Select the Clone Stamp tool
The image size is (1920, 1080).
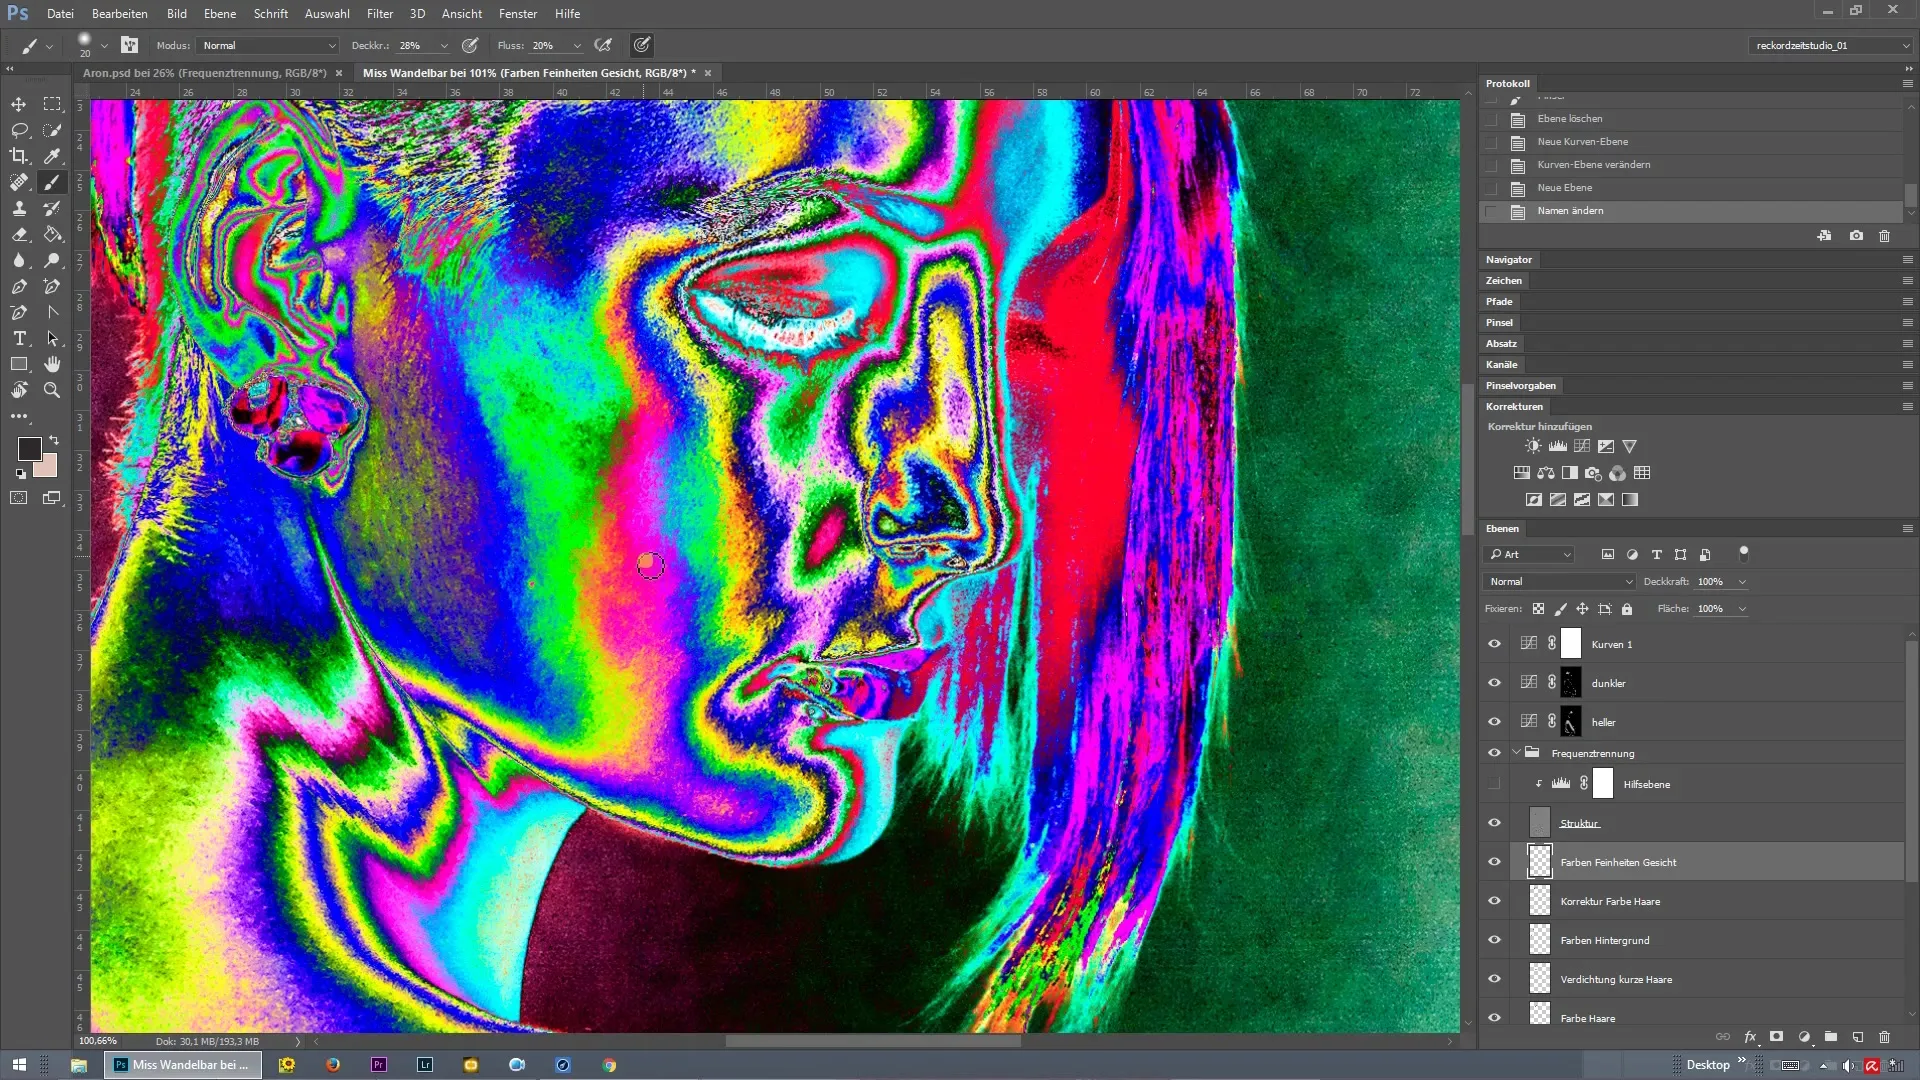(19, 208)
